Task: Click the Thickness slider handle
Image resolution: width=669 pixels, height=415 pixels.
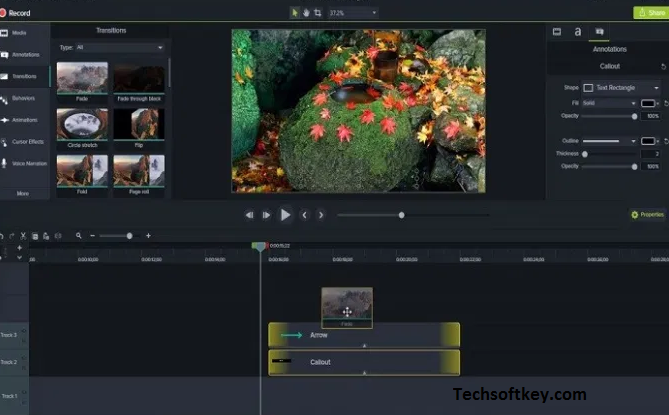Action: (585, 154)
